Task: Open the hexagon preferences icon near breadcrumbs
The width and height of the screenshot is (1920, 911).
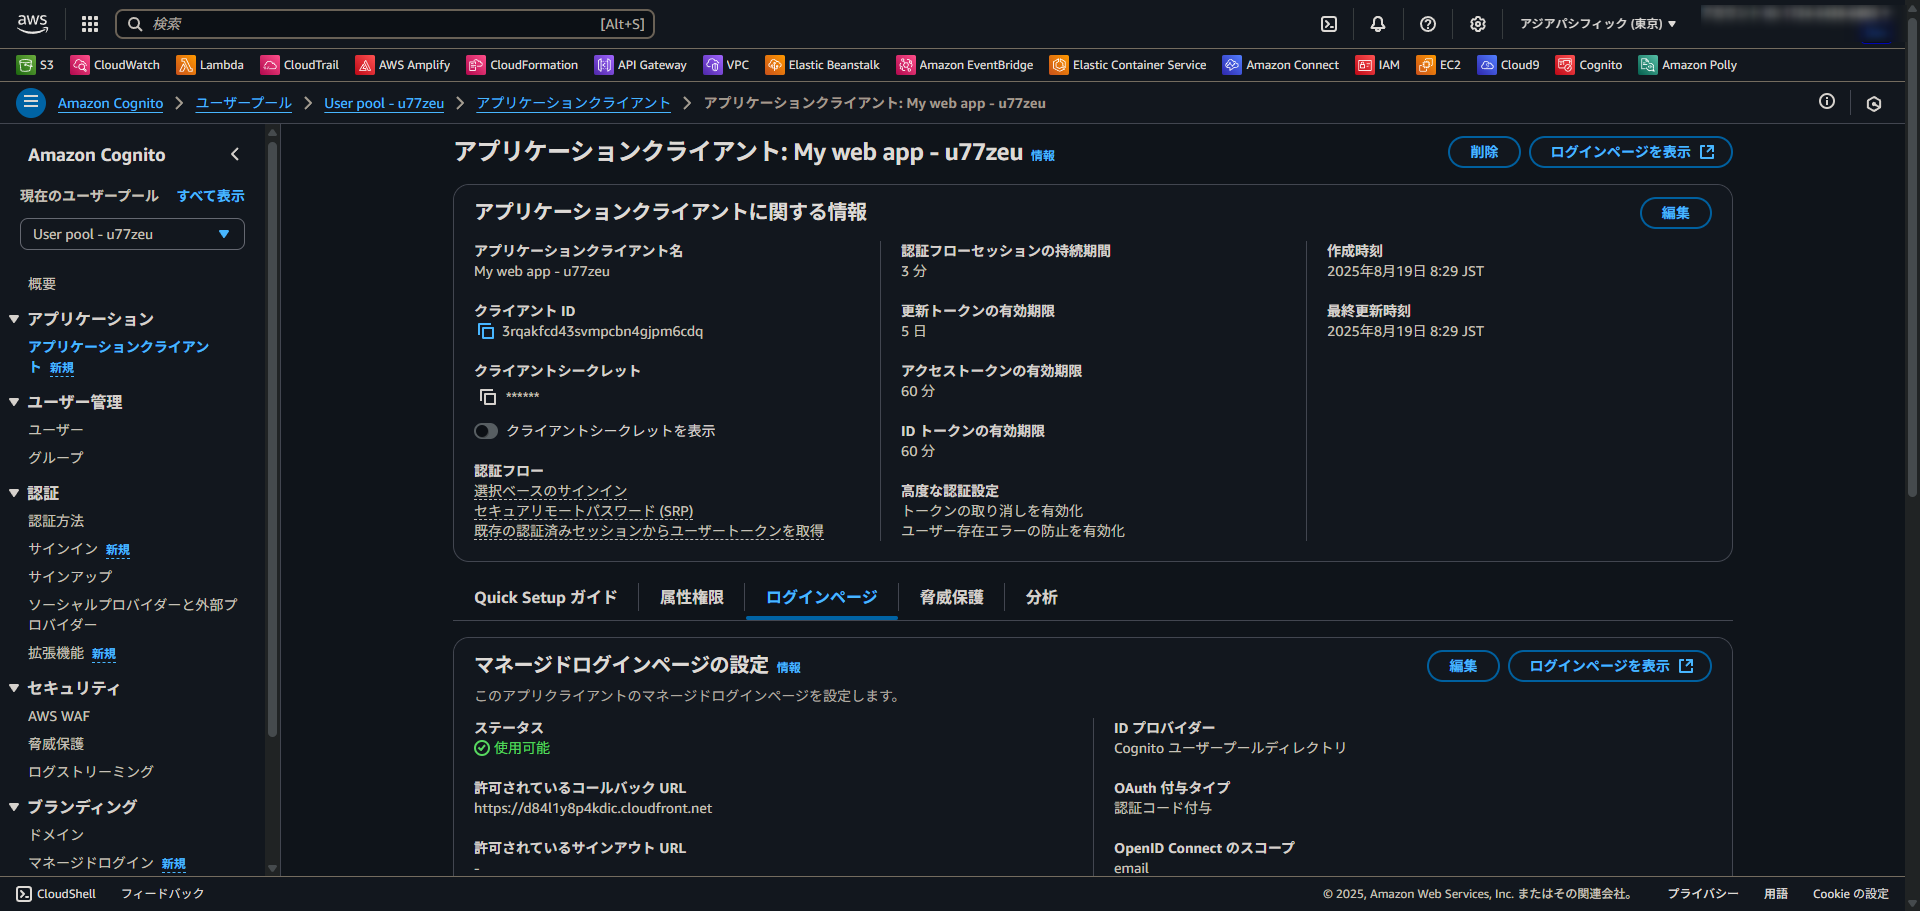Action: tap(1874, 103)
